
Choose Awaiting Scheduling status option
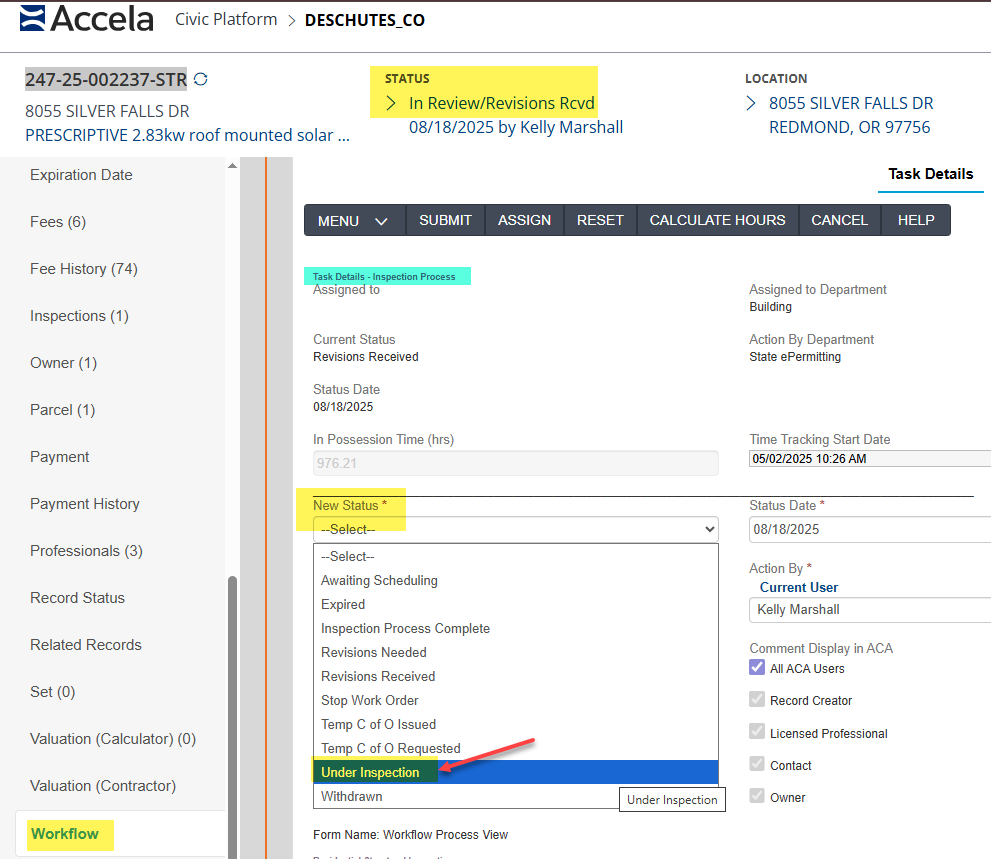[x=379, y=580]
